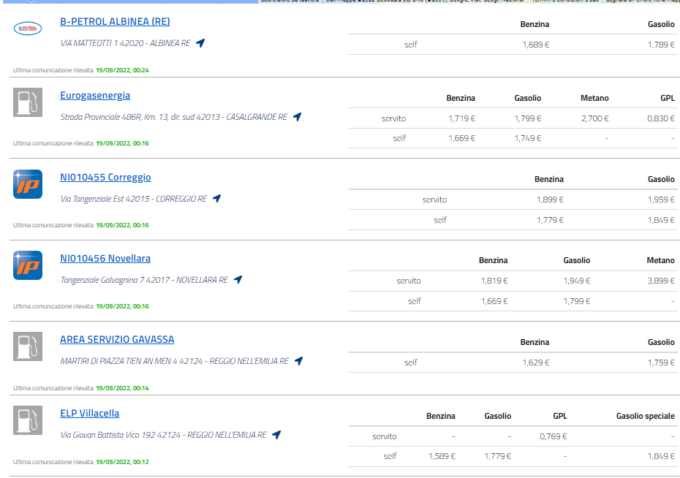Click timestamp 19/09/2022, 00:24 under B-Petrol

click(122, 70)
